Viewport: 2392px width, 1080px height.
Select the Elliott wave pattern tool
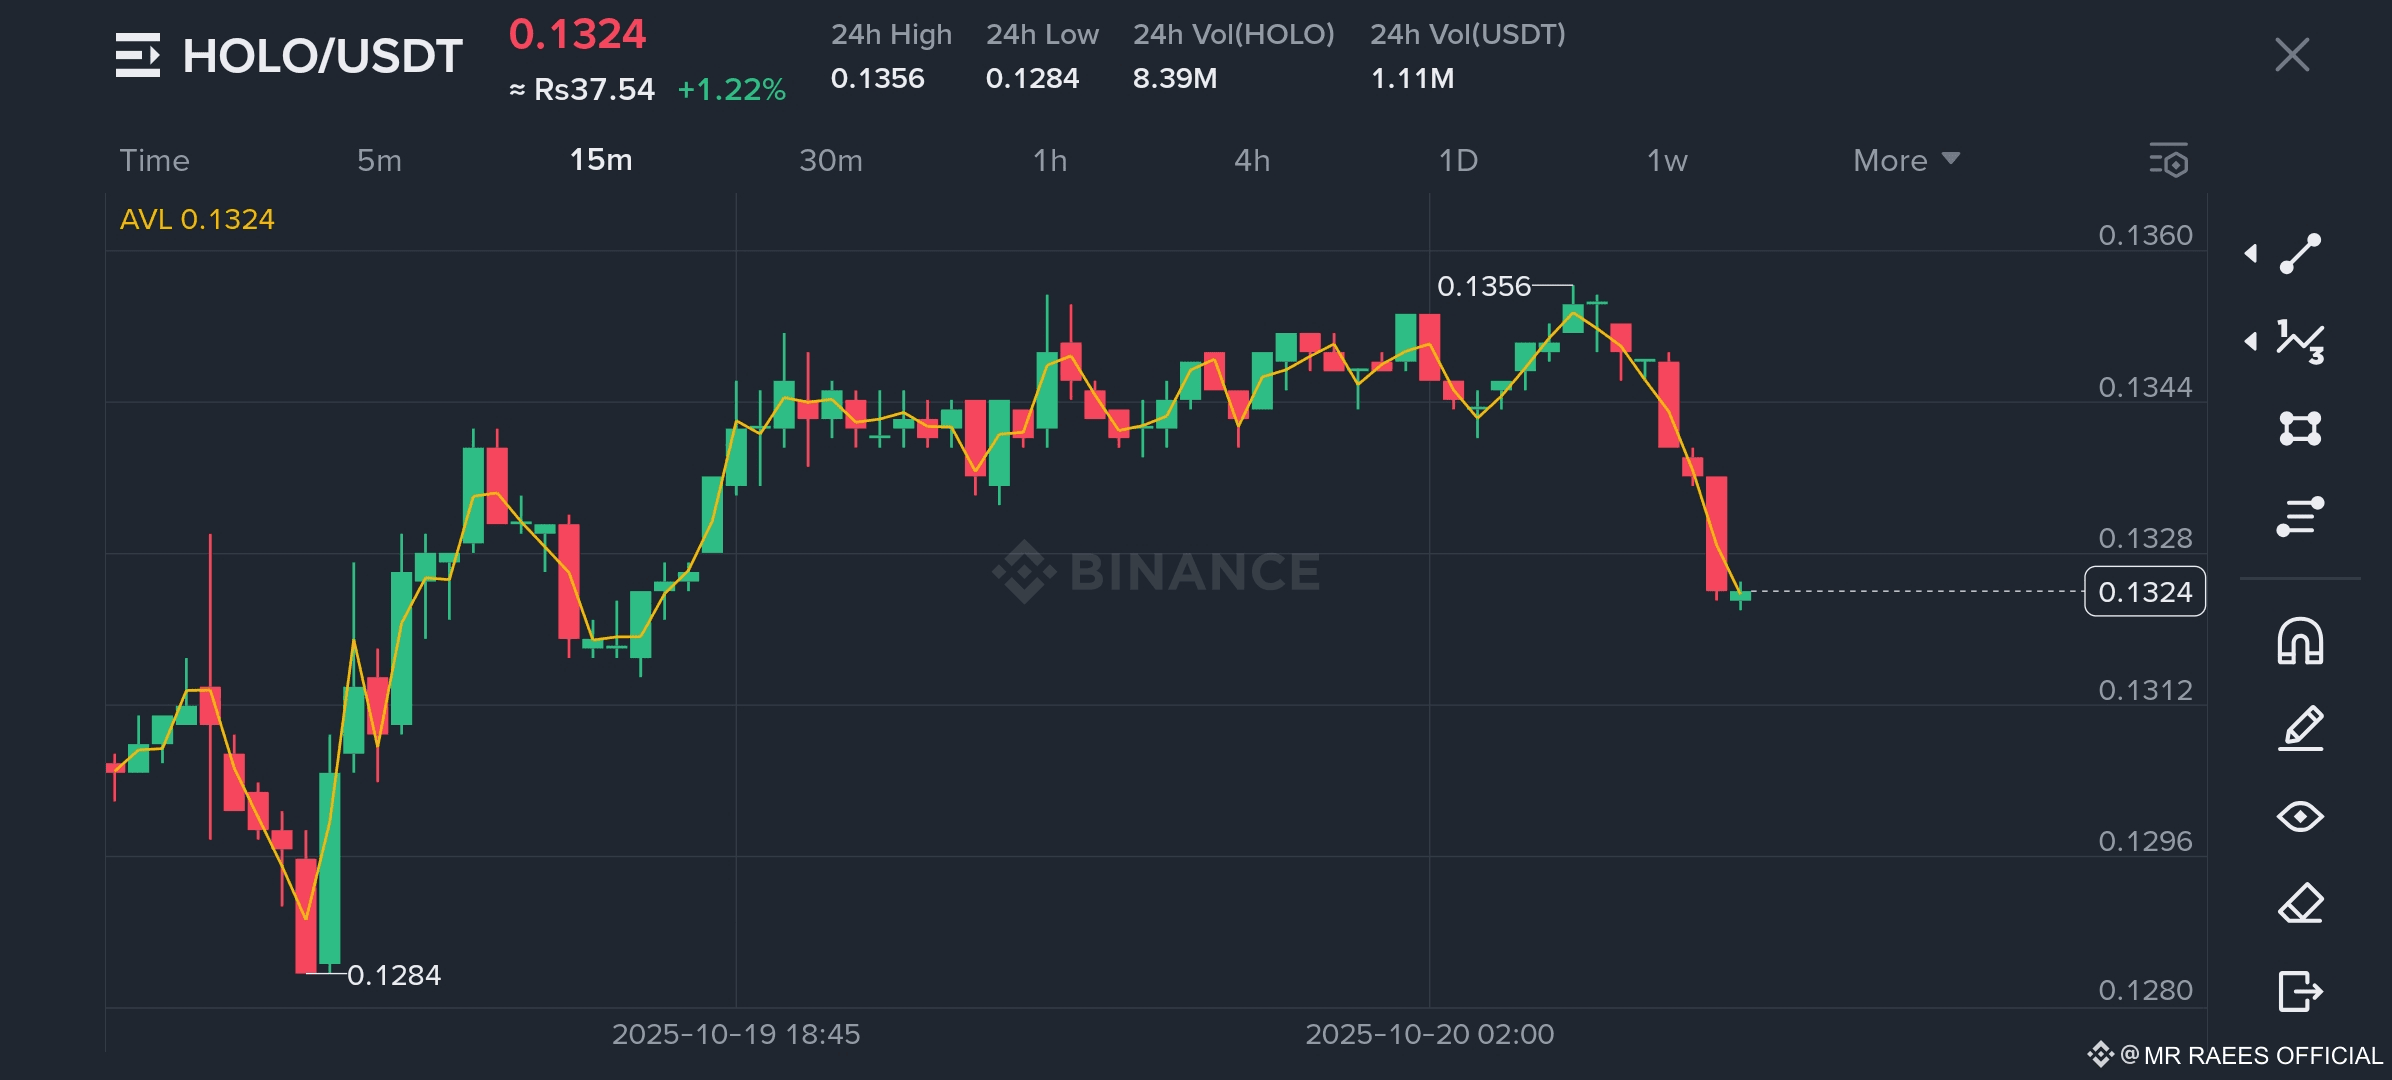pos(2300,341)
